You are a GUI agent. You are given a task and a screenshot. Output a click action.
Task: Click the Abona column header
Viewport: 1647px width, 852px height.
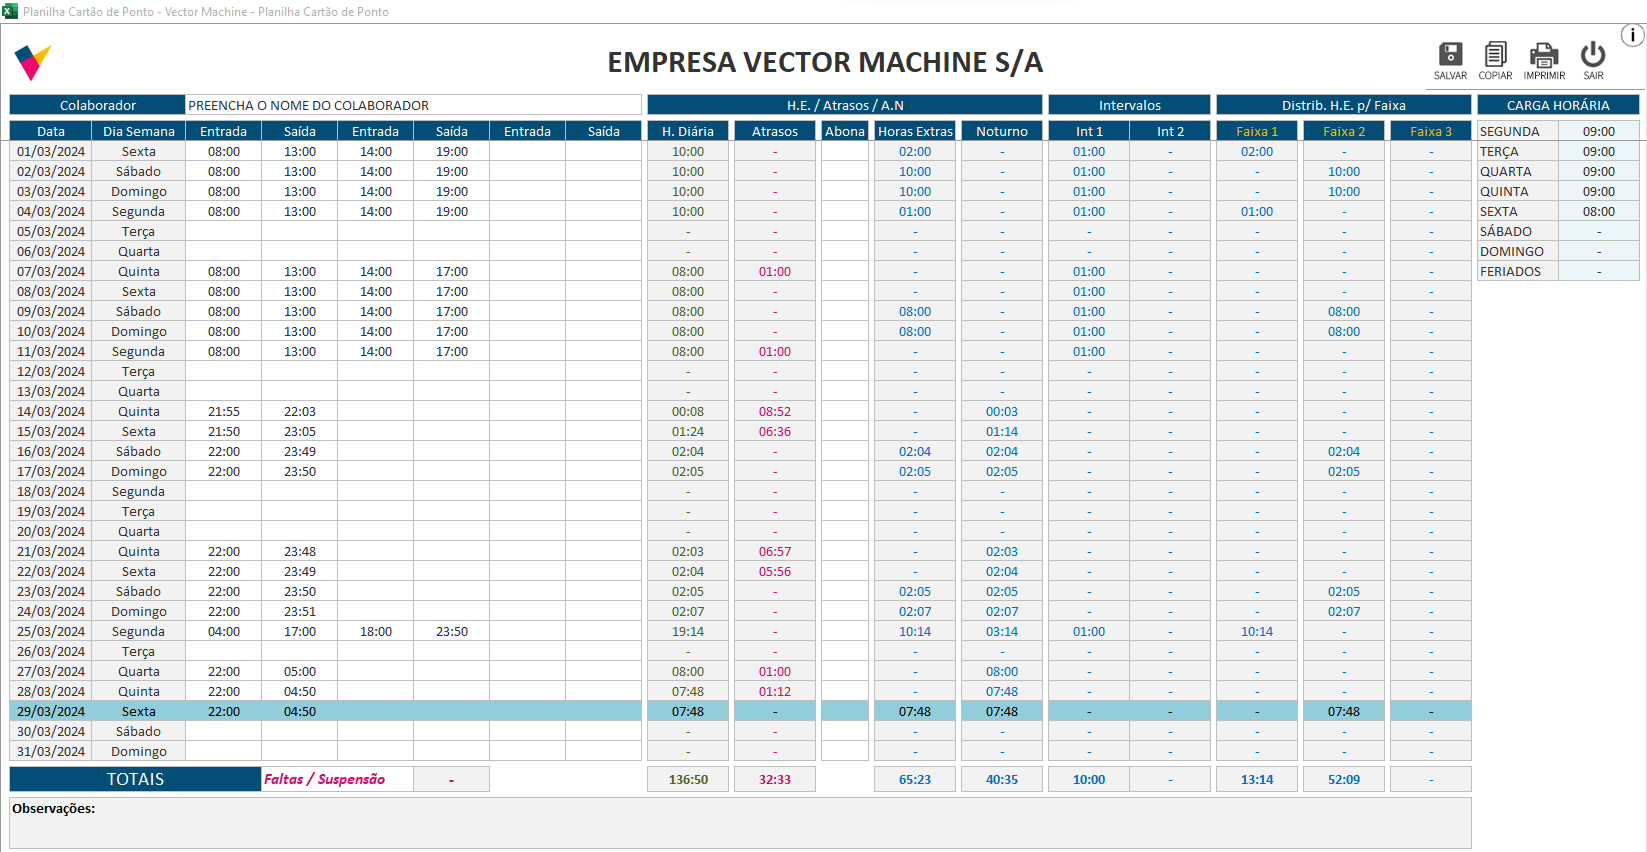845,131
